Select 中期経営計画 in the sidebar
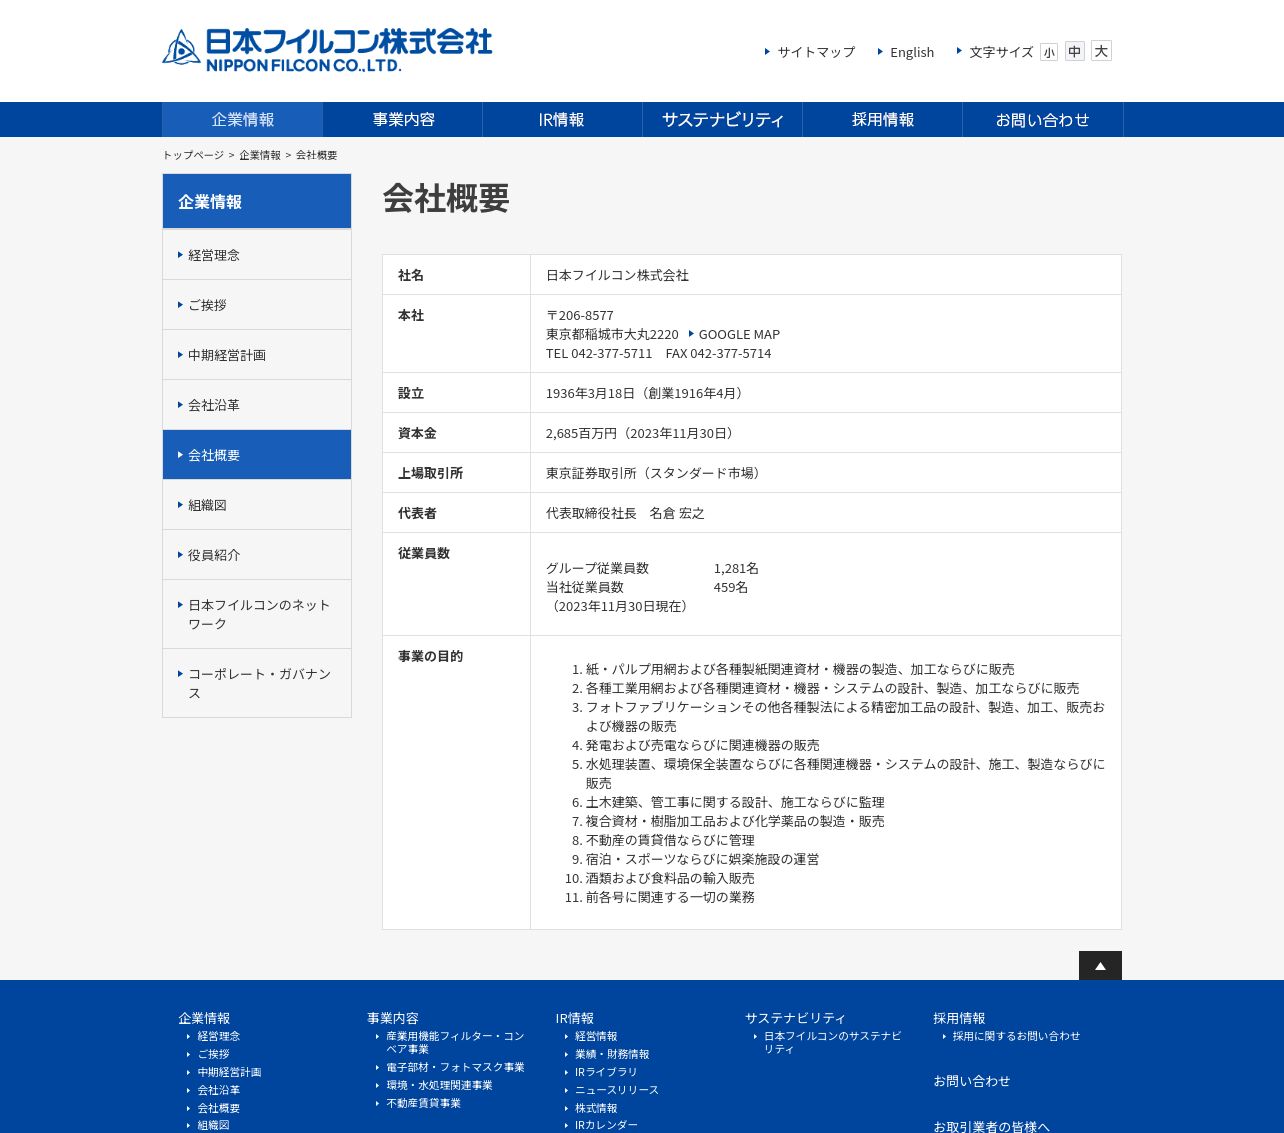 [257, 355]
